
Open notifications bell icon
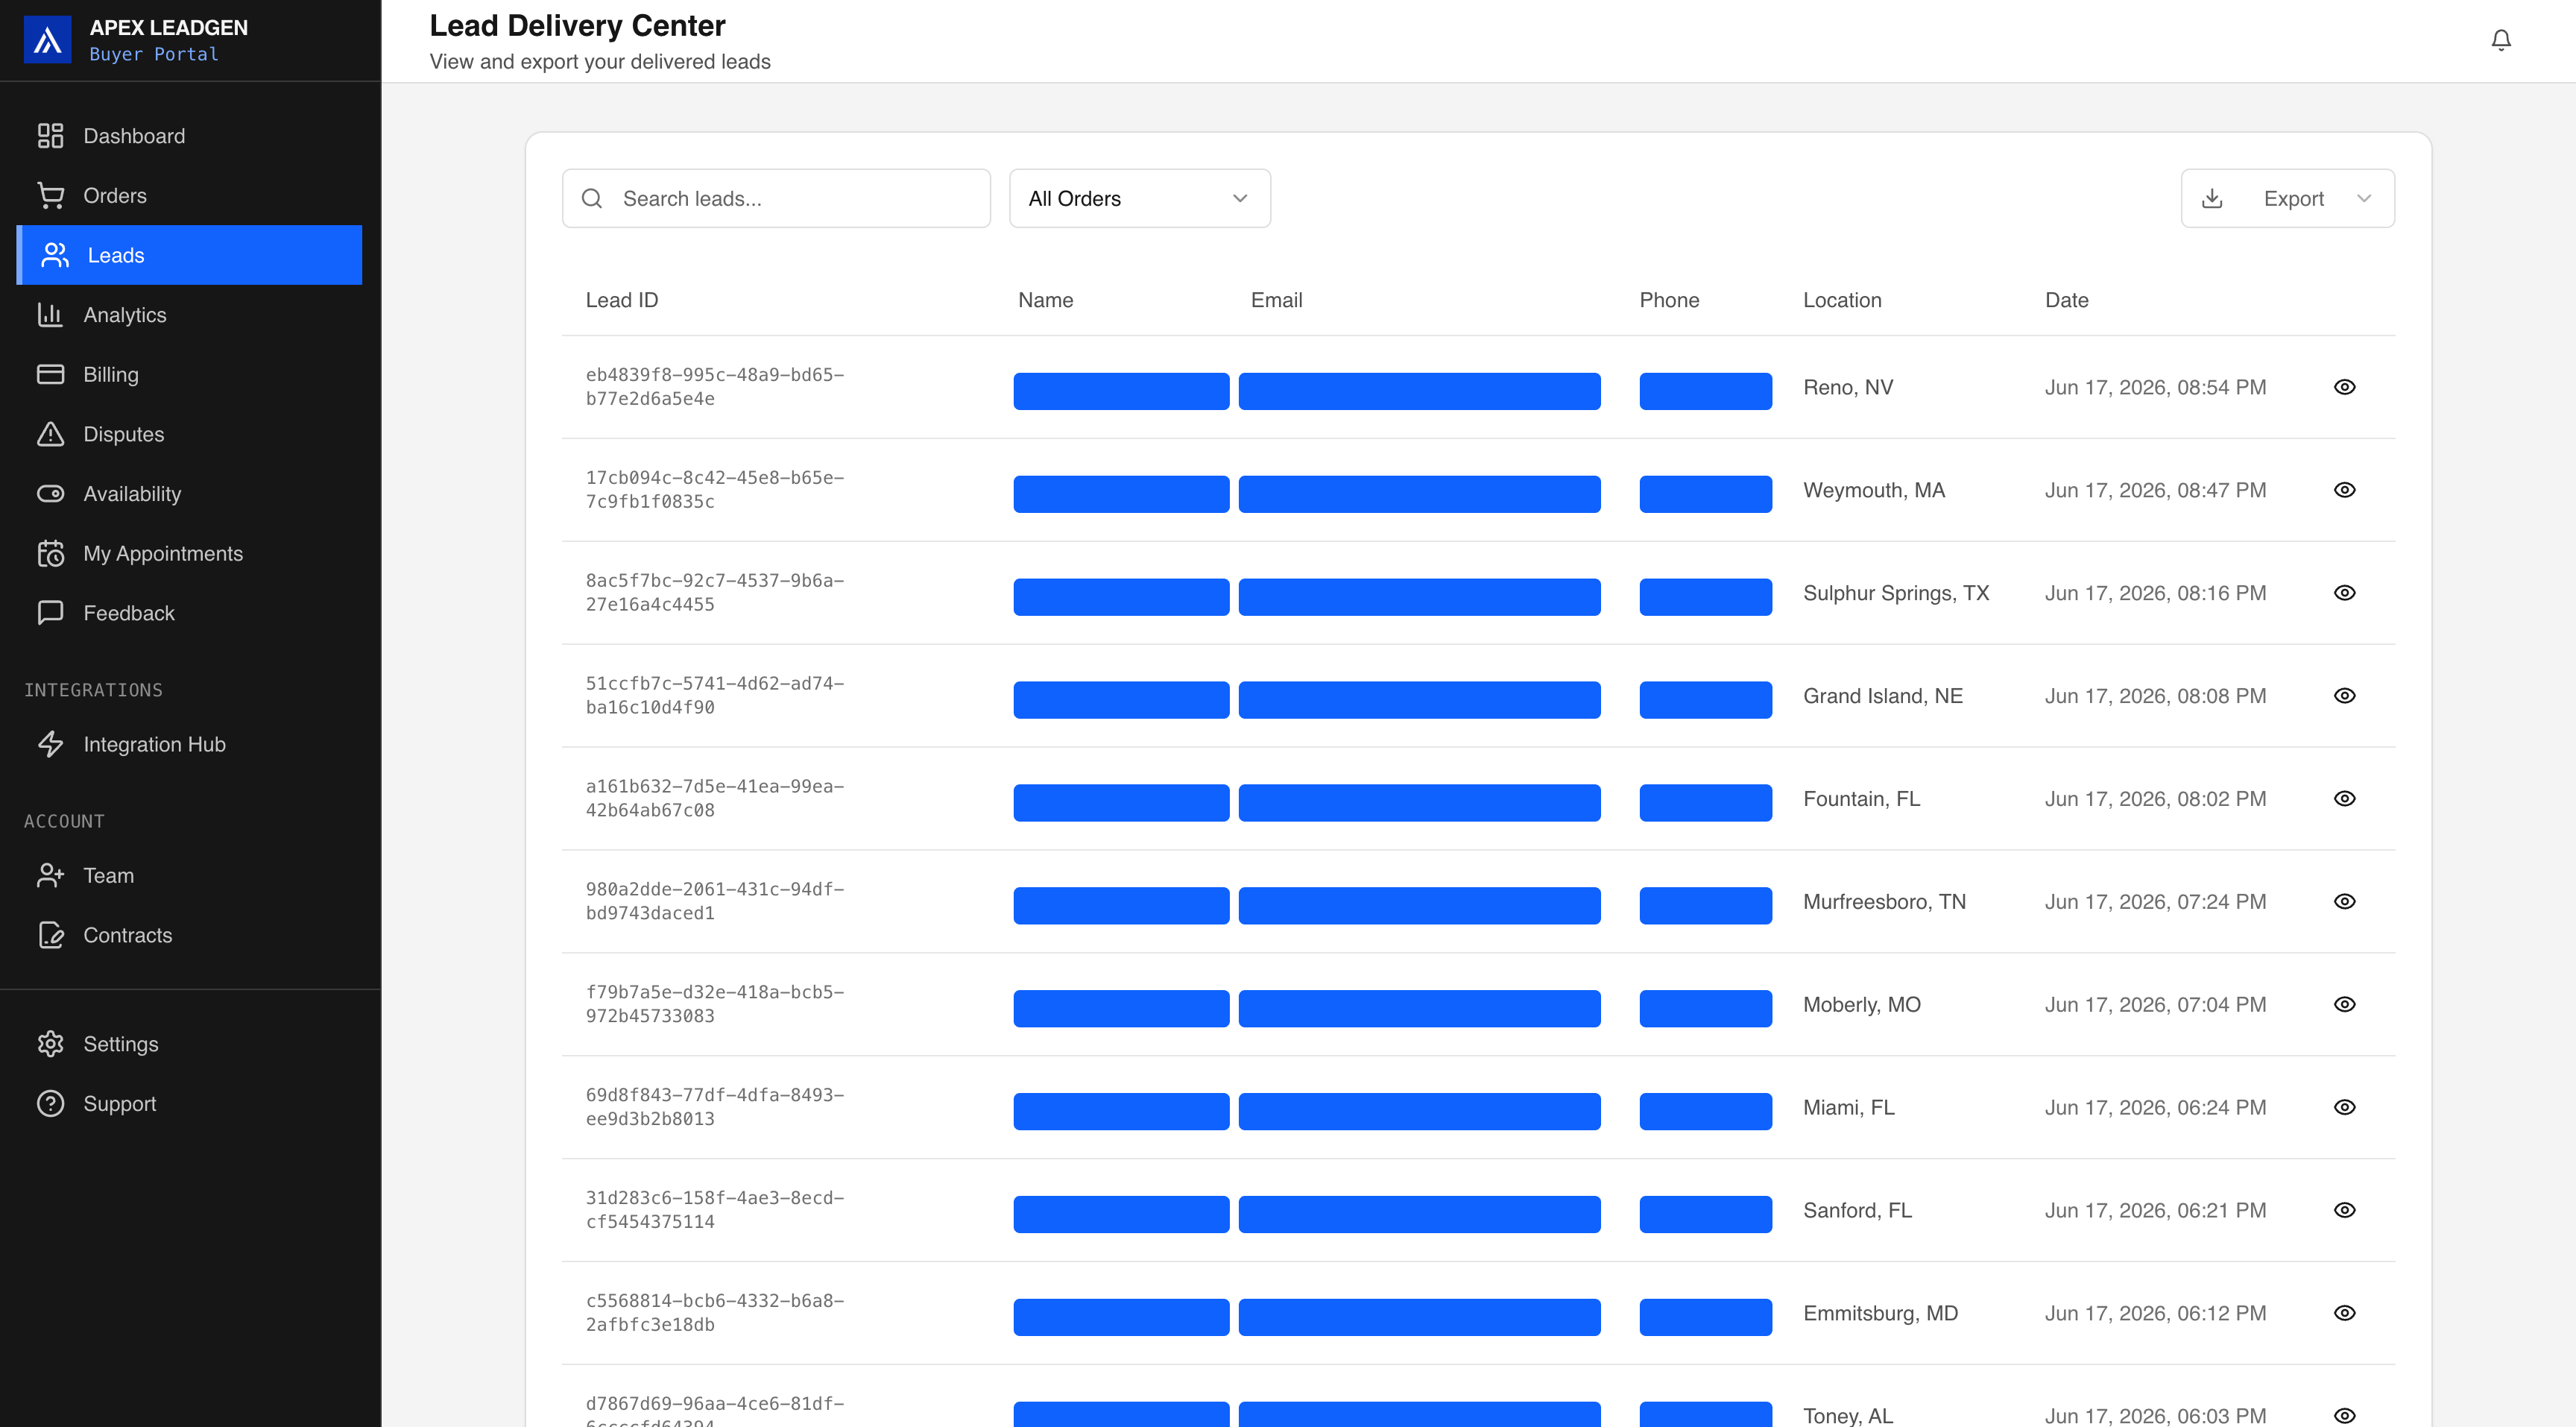coord(2500,40)
